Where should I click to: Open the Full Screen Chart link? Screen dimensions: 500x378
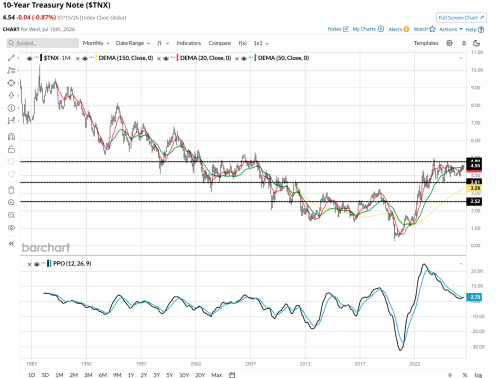point(461,18)
